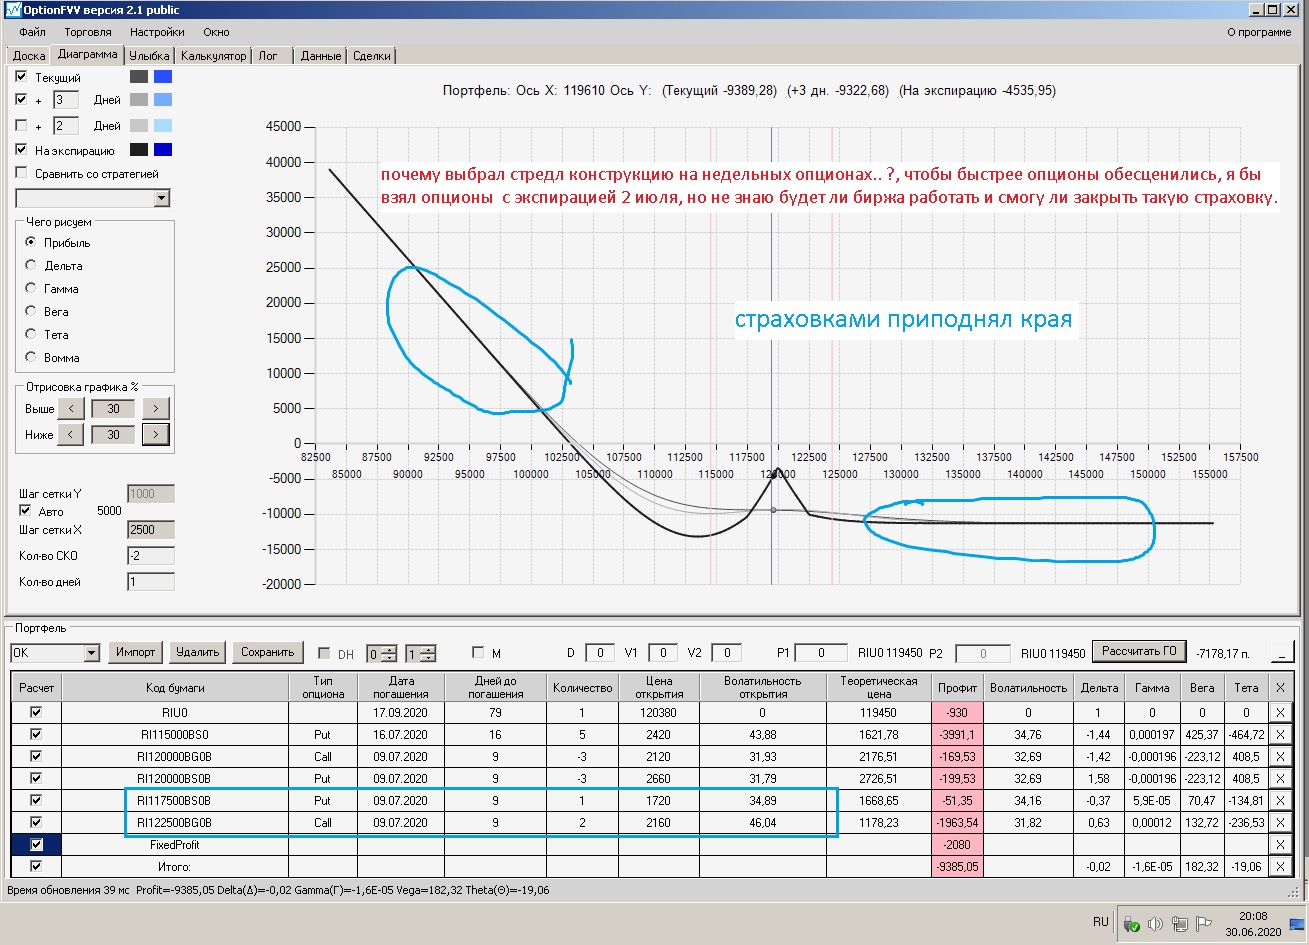
Task: Decrease the Выше clipping percent with left arrow
Action: pos(70,408)
